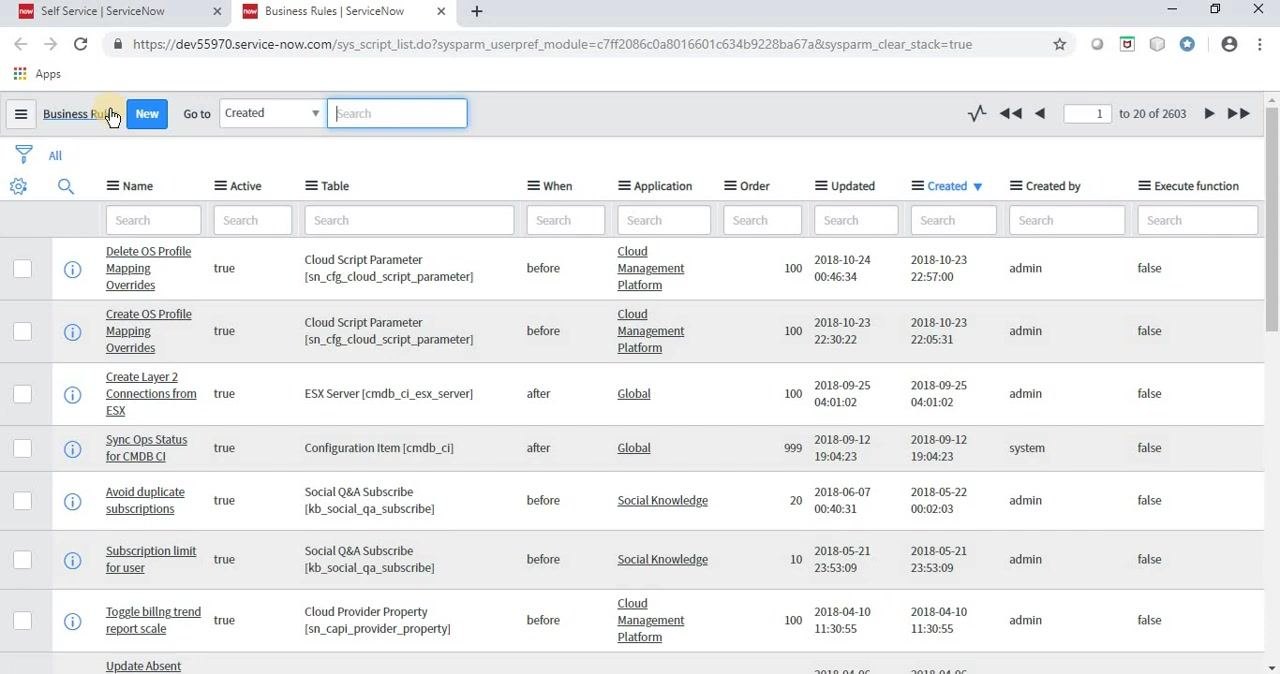Screen dimensions: 1280x674
Task: Reload the browser page
Action: click(81, 44)
